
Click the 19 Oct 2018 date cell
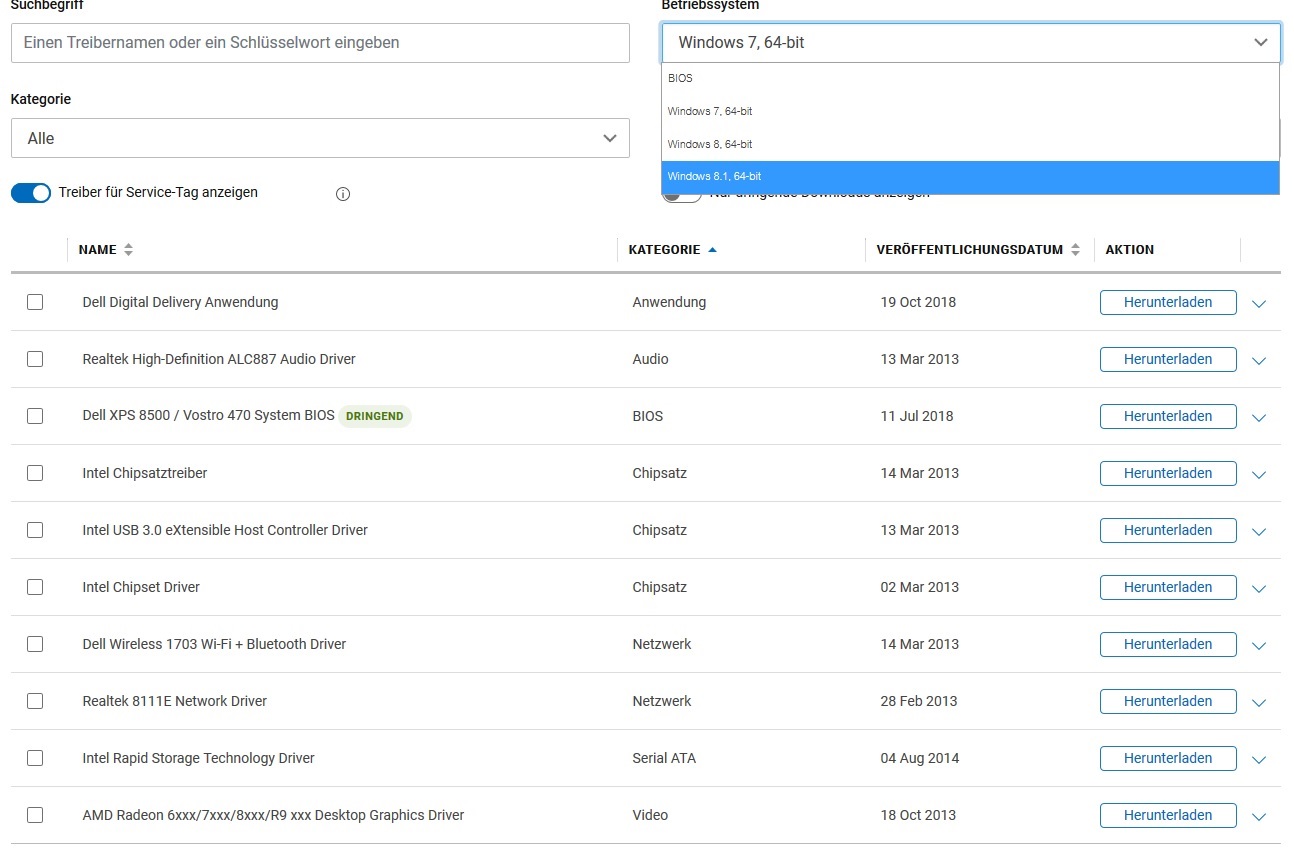coord(918,302)
